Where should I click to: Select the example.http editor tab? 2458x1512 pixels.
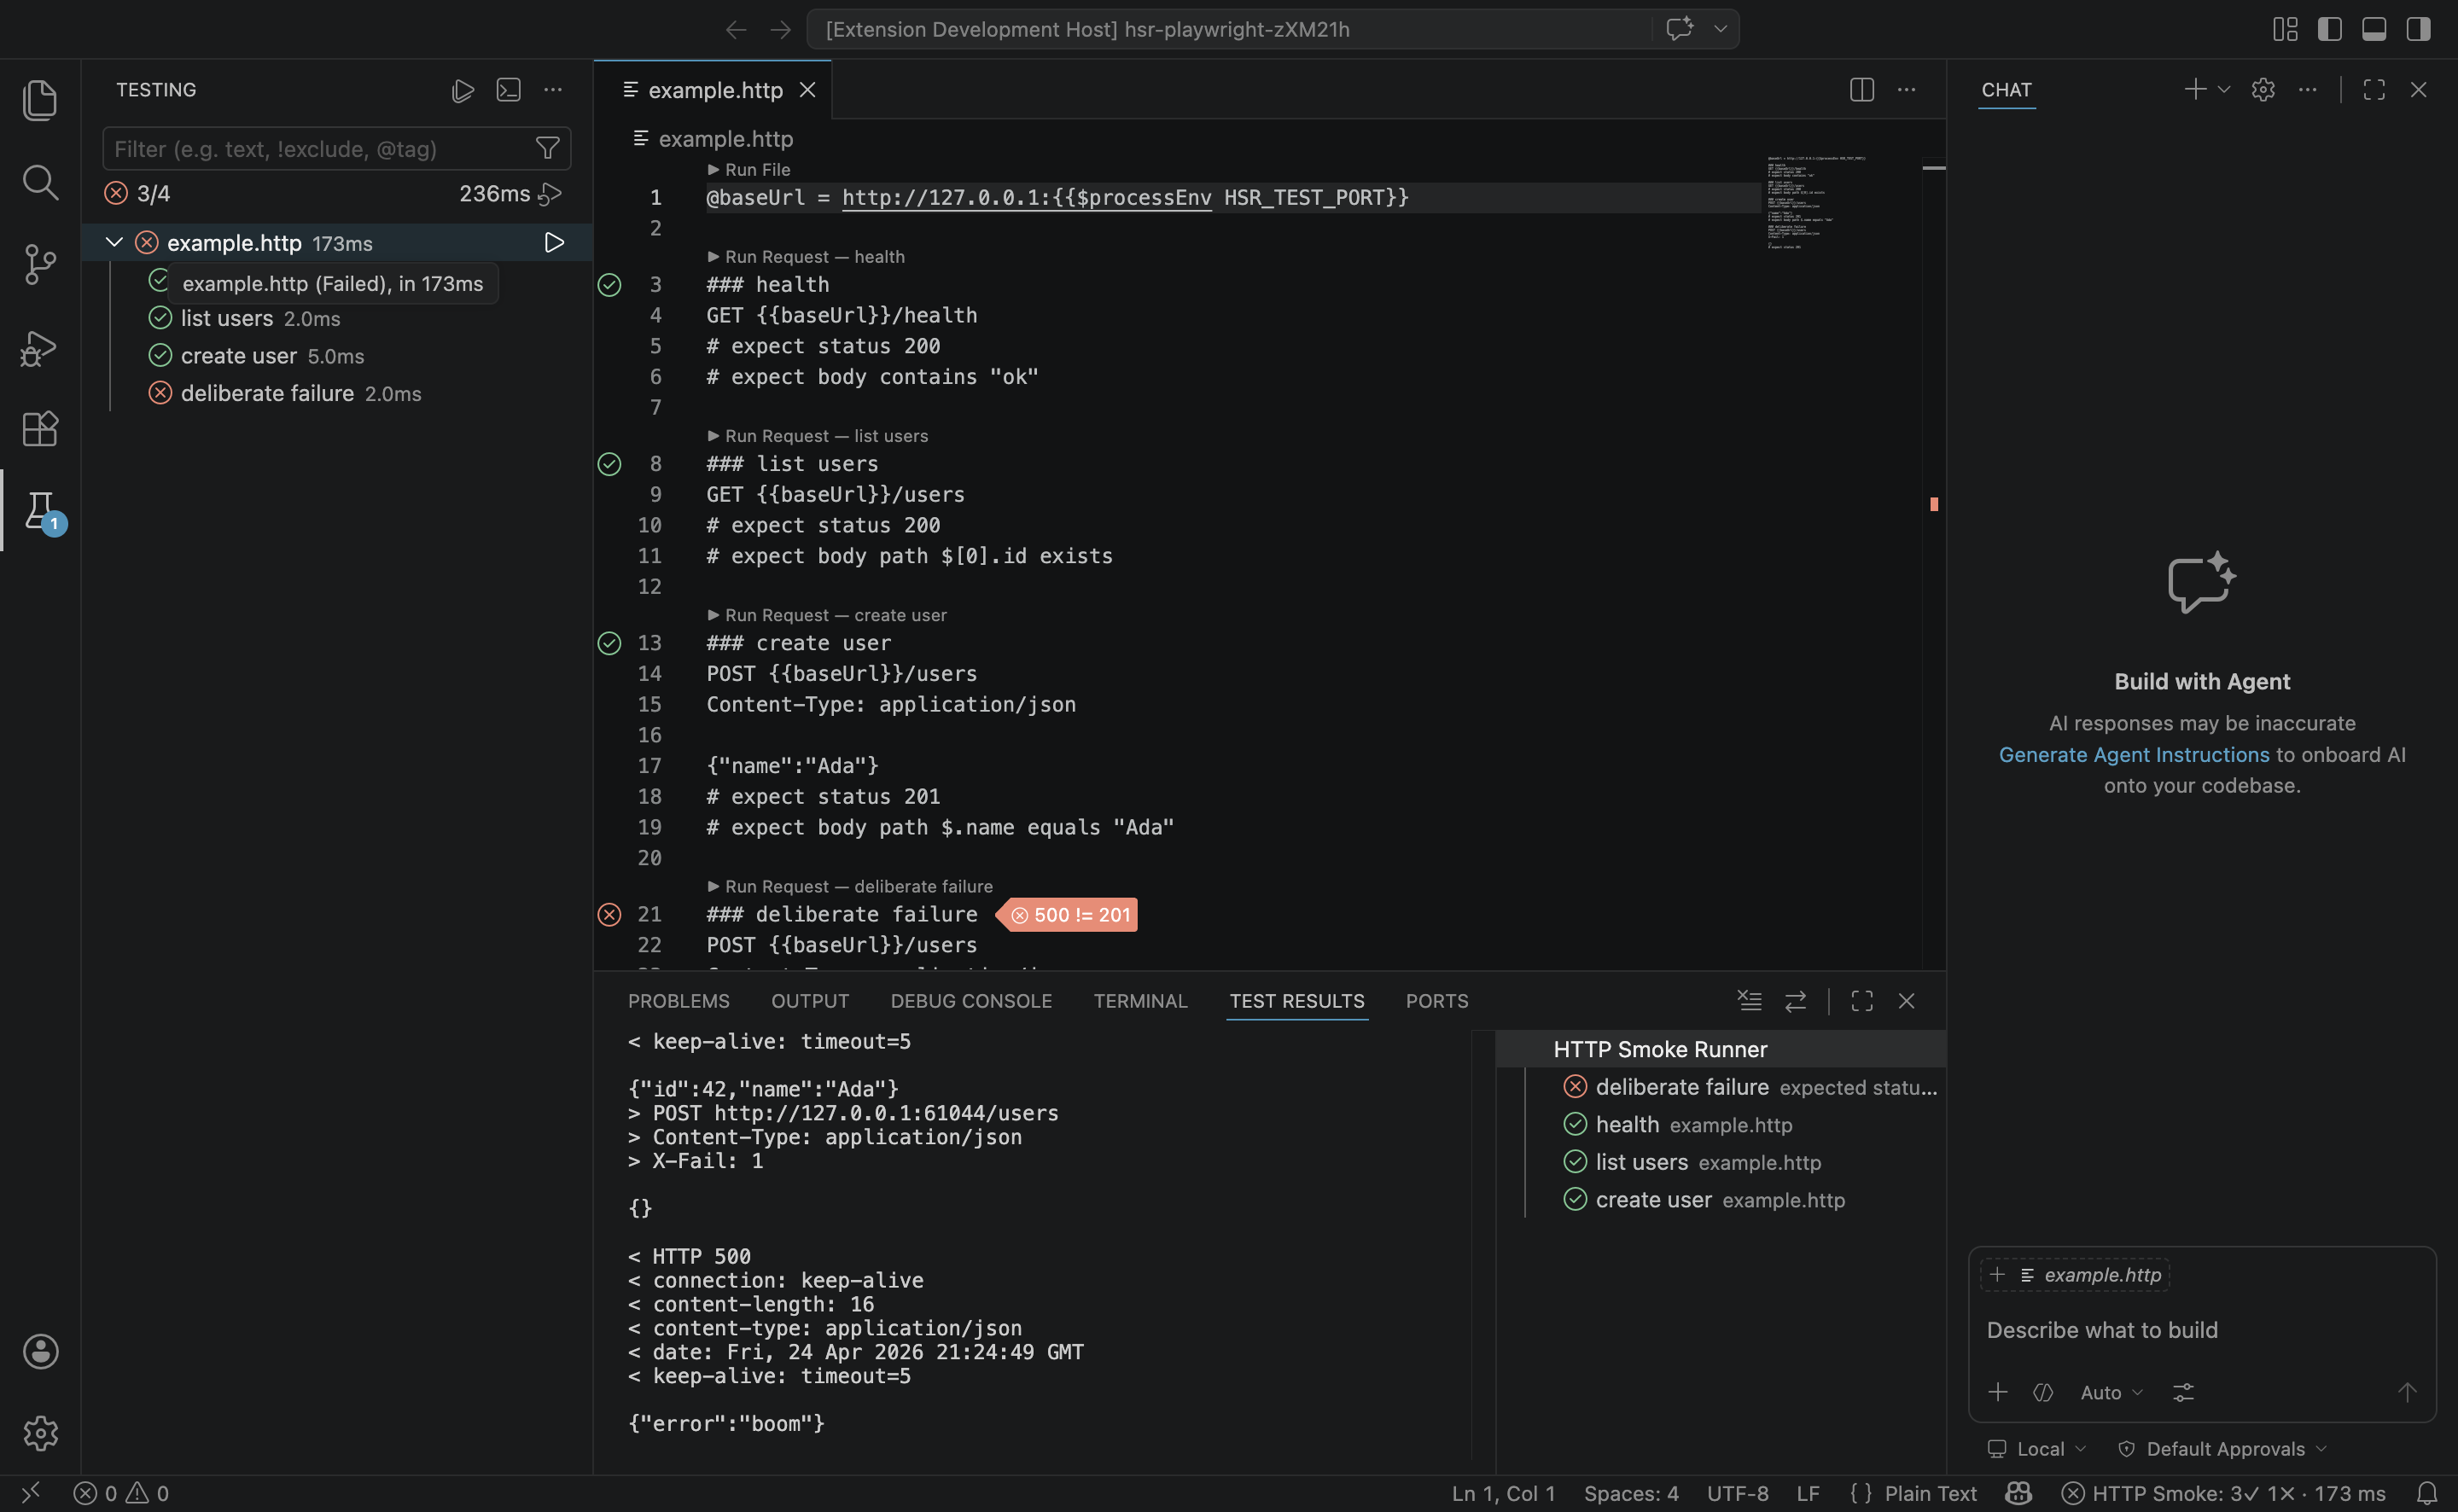pyautogui.click(x=712, y=90)
